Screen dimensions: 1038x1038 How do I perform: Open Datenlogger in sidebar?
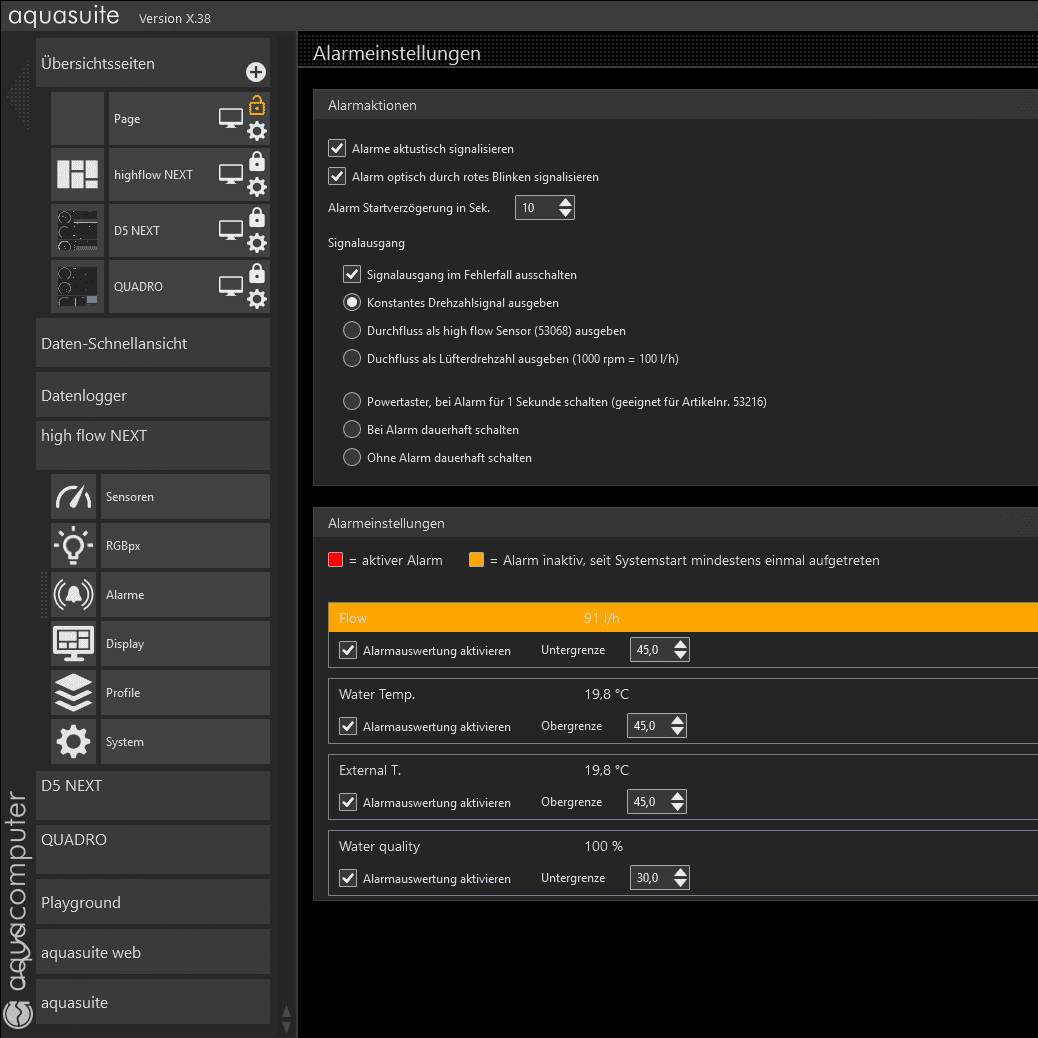[153, 395]
